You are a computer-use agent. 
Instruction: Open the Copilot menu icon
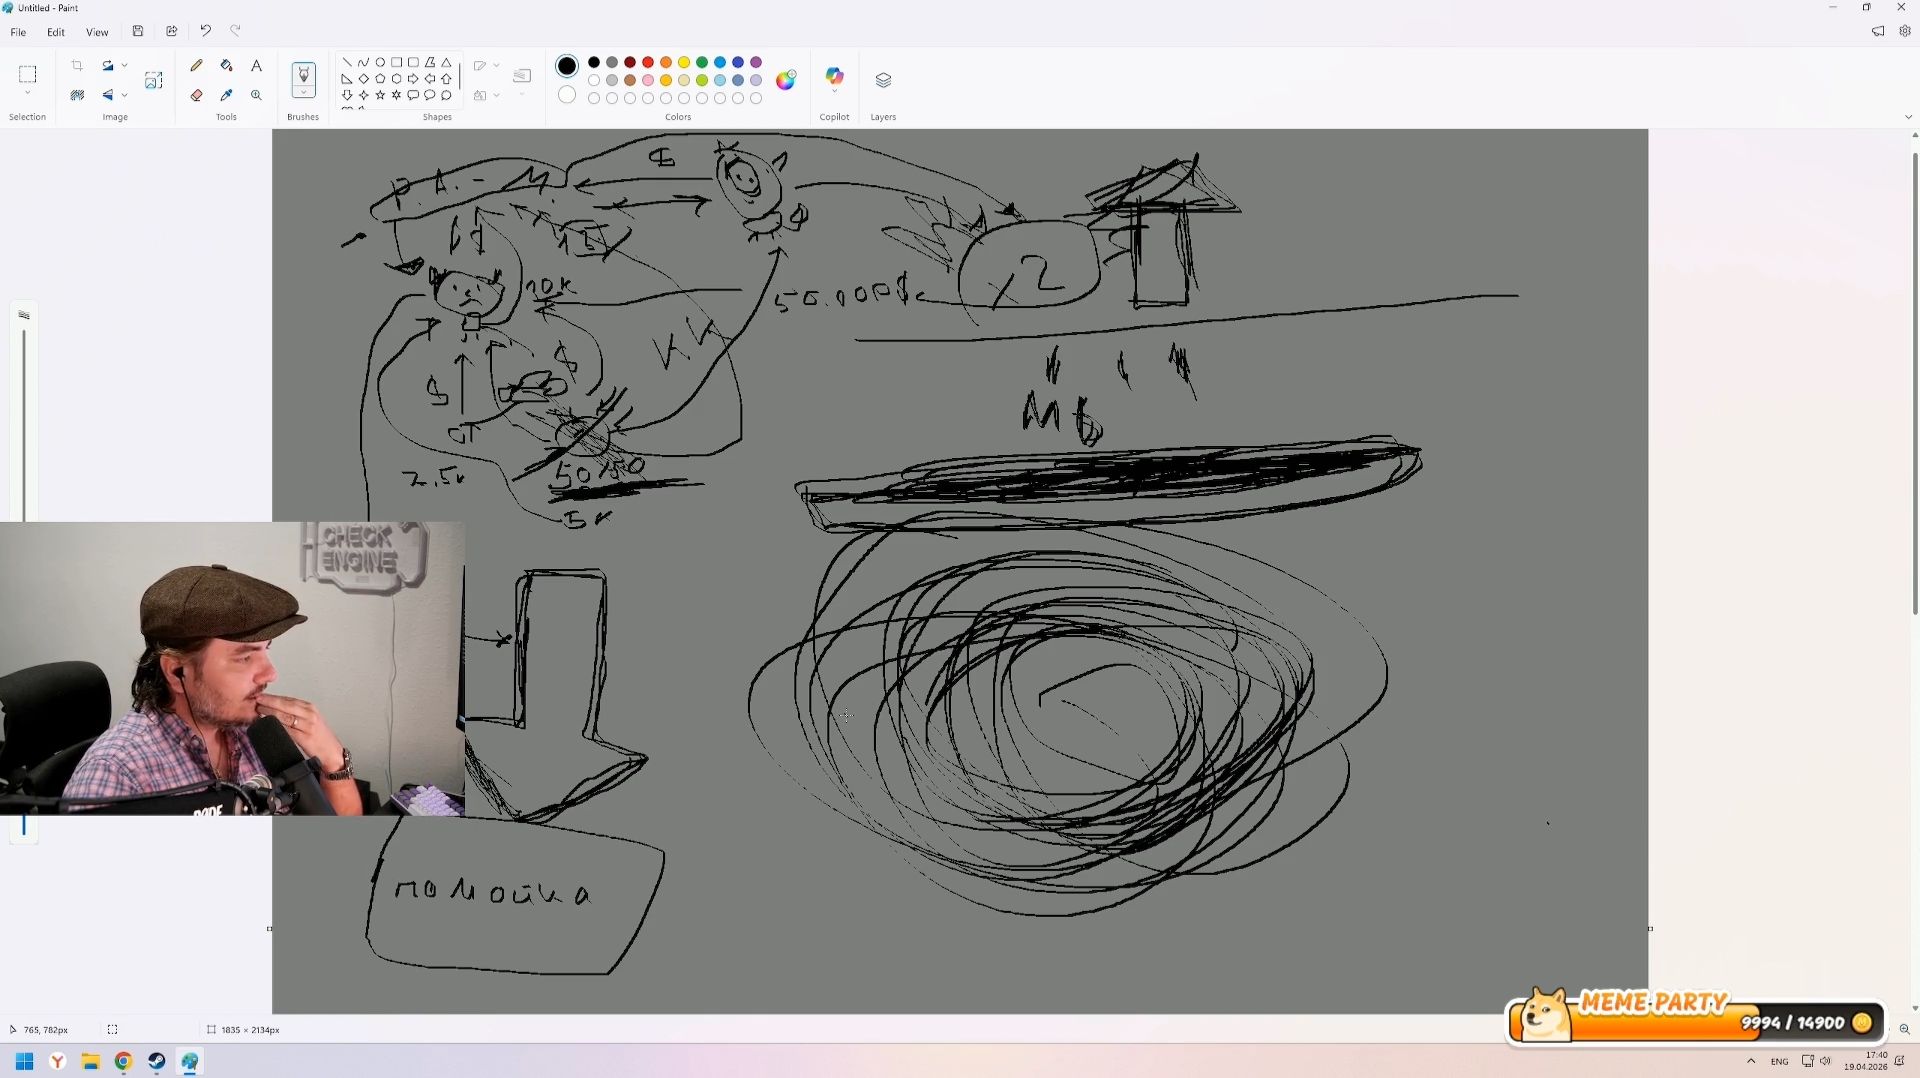pos(834,77)
